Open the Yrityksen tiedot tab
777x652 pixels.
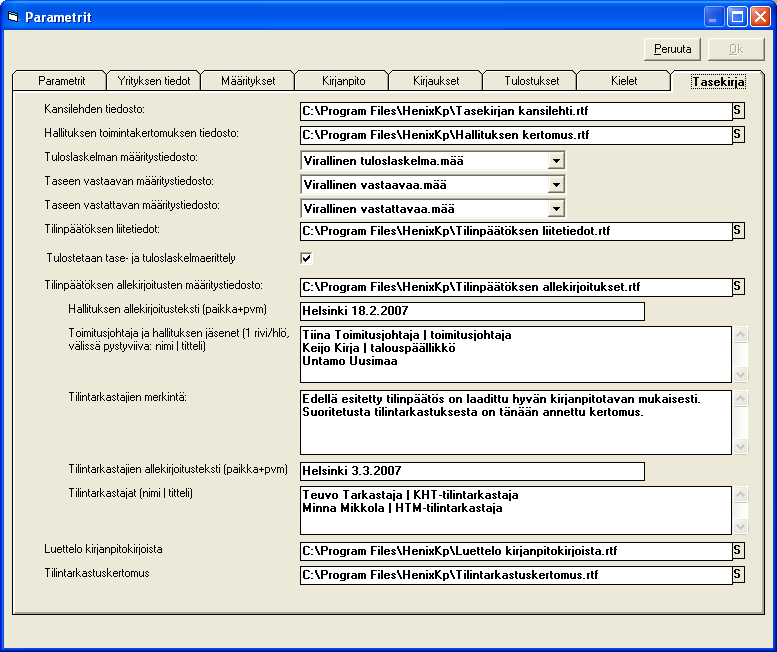[x=154, y=81]
